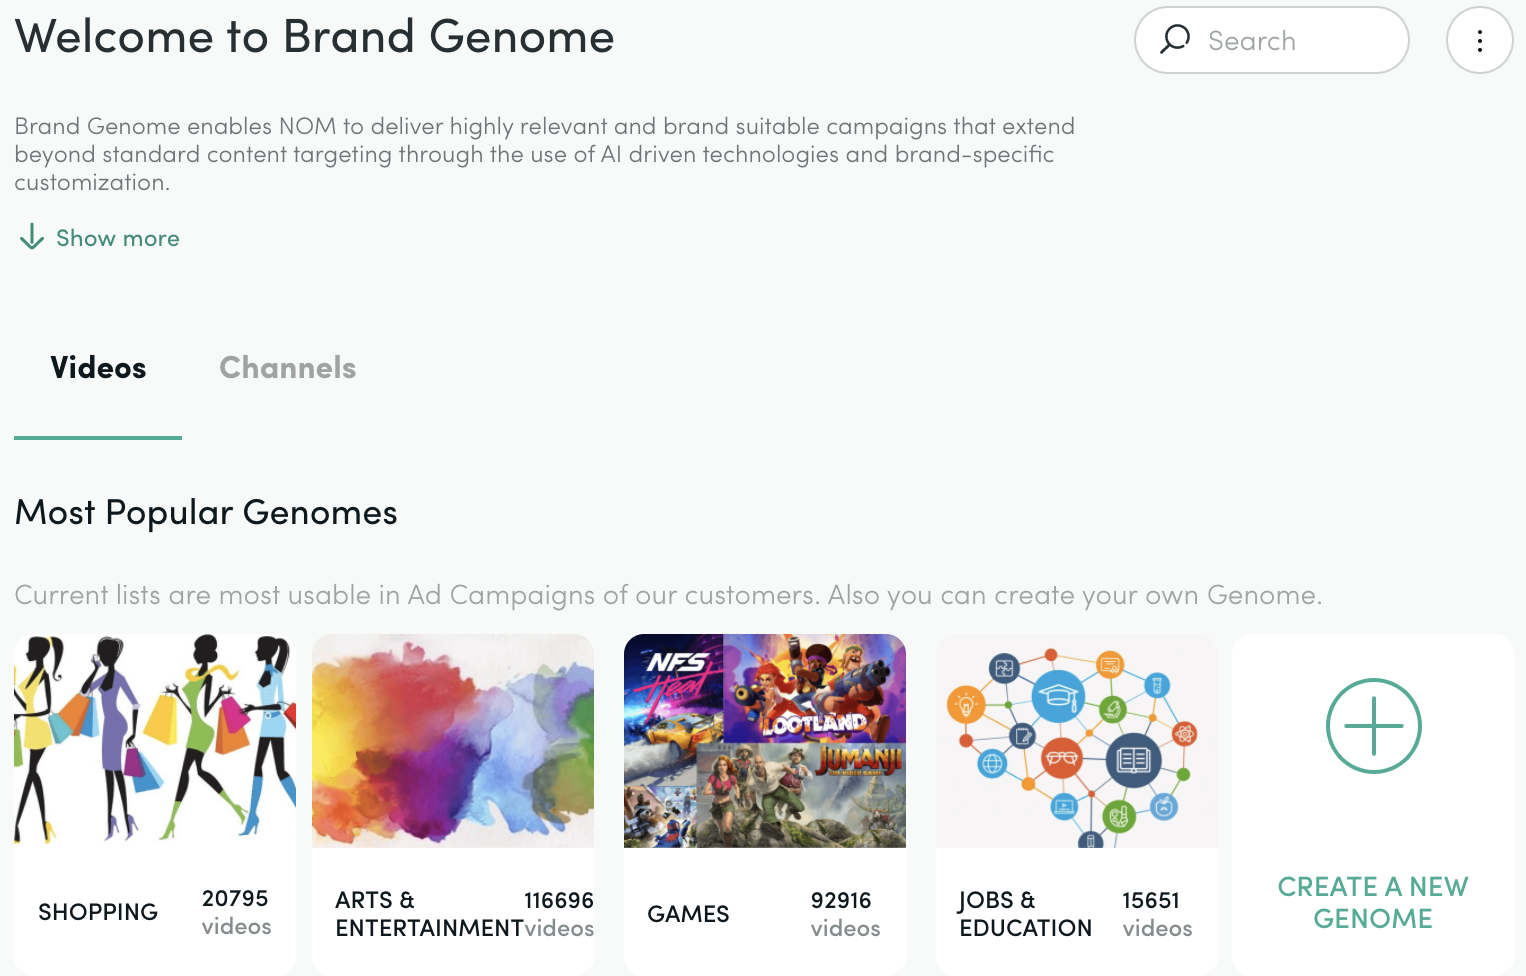
Task: Expand description with Show more
Action: (x=117, y=238)
